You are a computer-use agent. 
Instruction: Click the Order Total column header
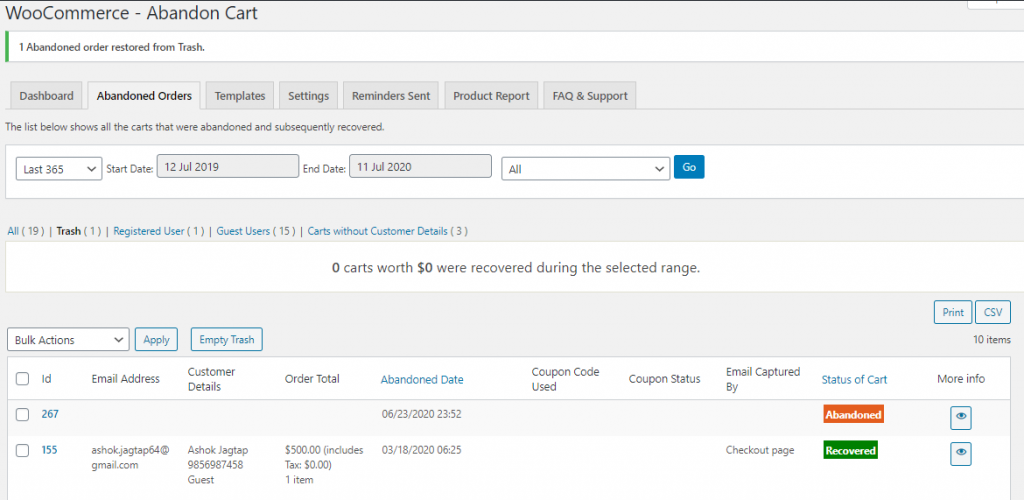[x=312, y=379]
